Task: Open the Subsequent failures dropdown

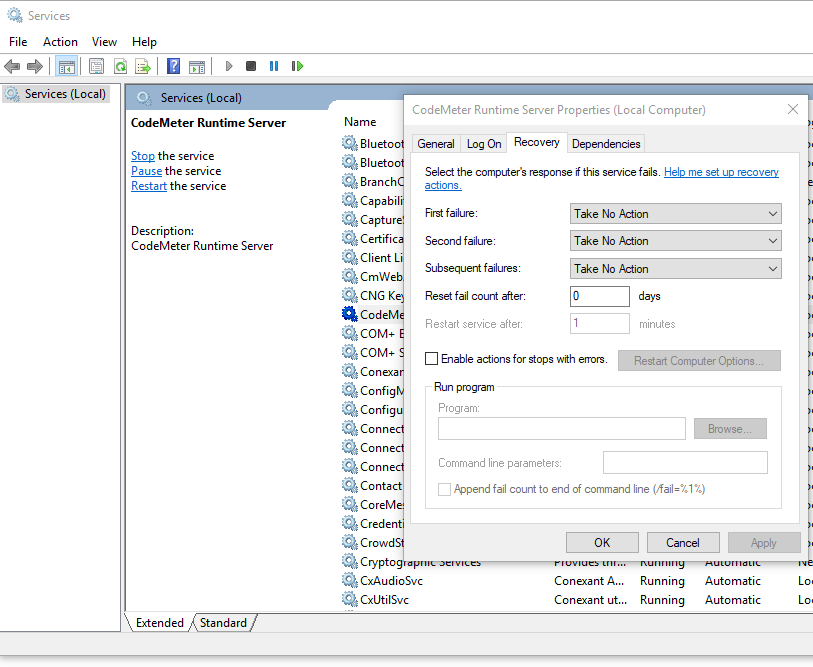Action: tap(676, 269)
